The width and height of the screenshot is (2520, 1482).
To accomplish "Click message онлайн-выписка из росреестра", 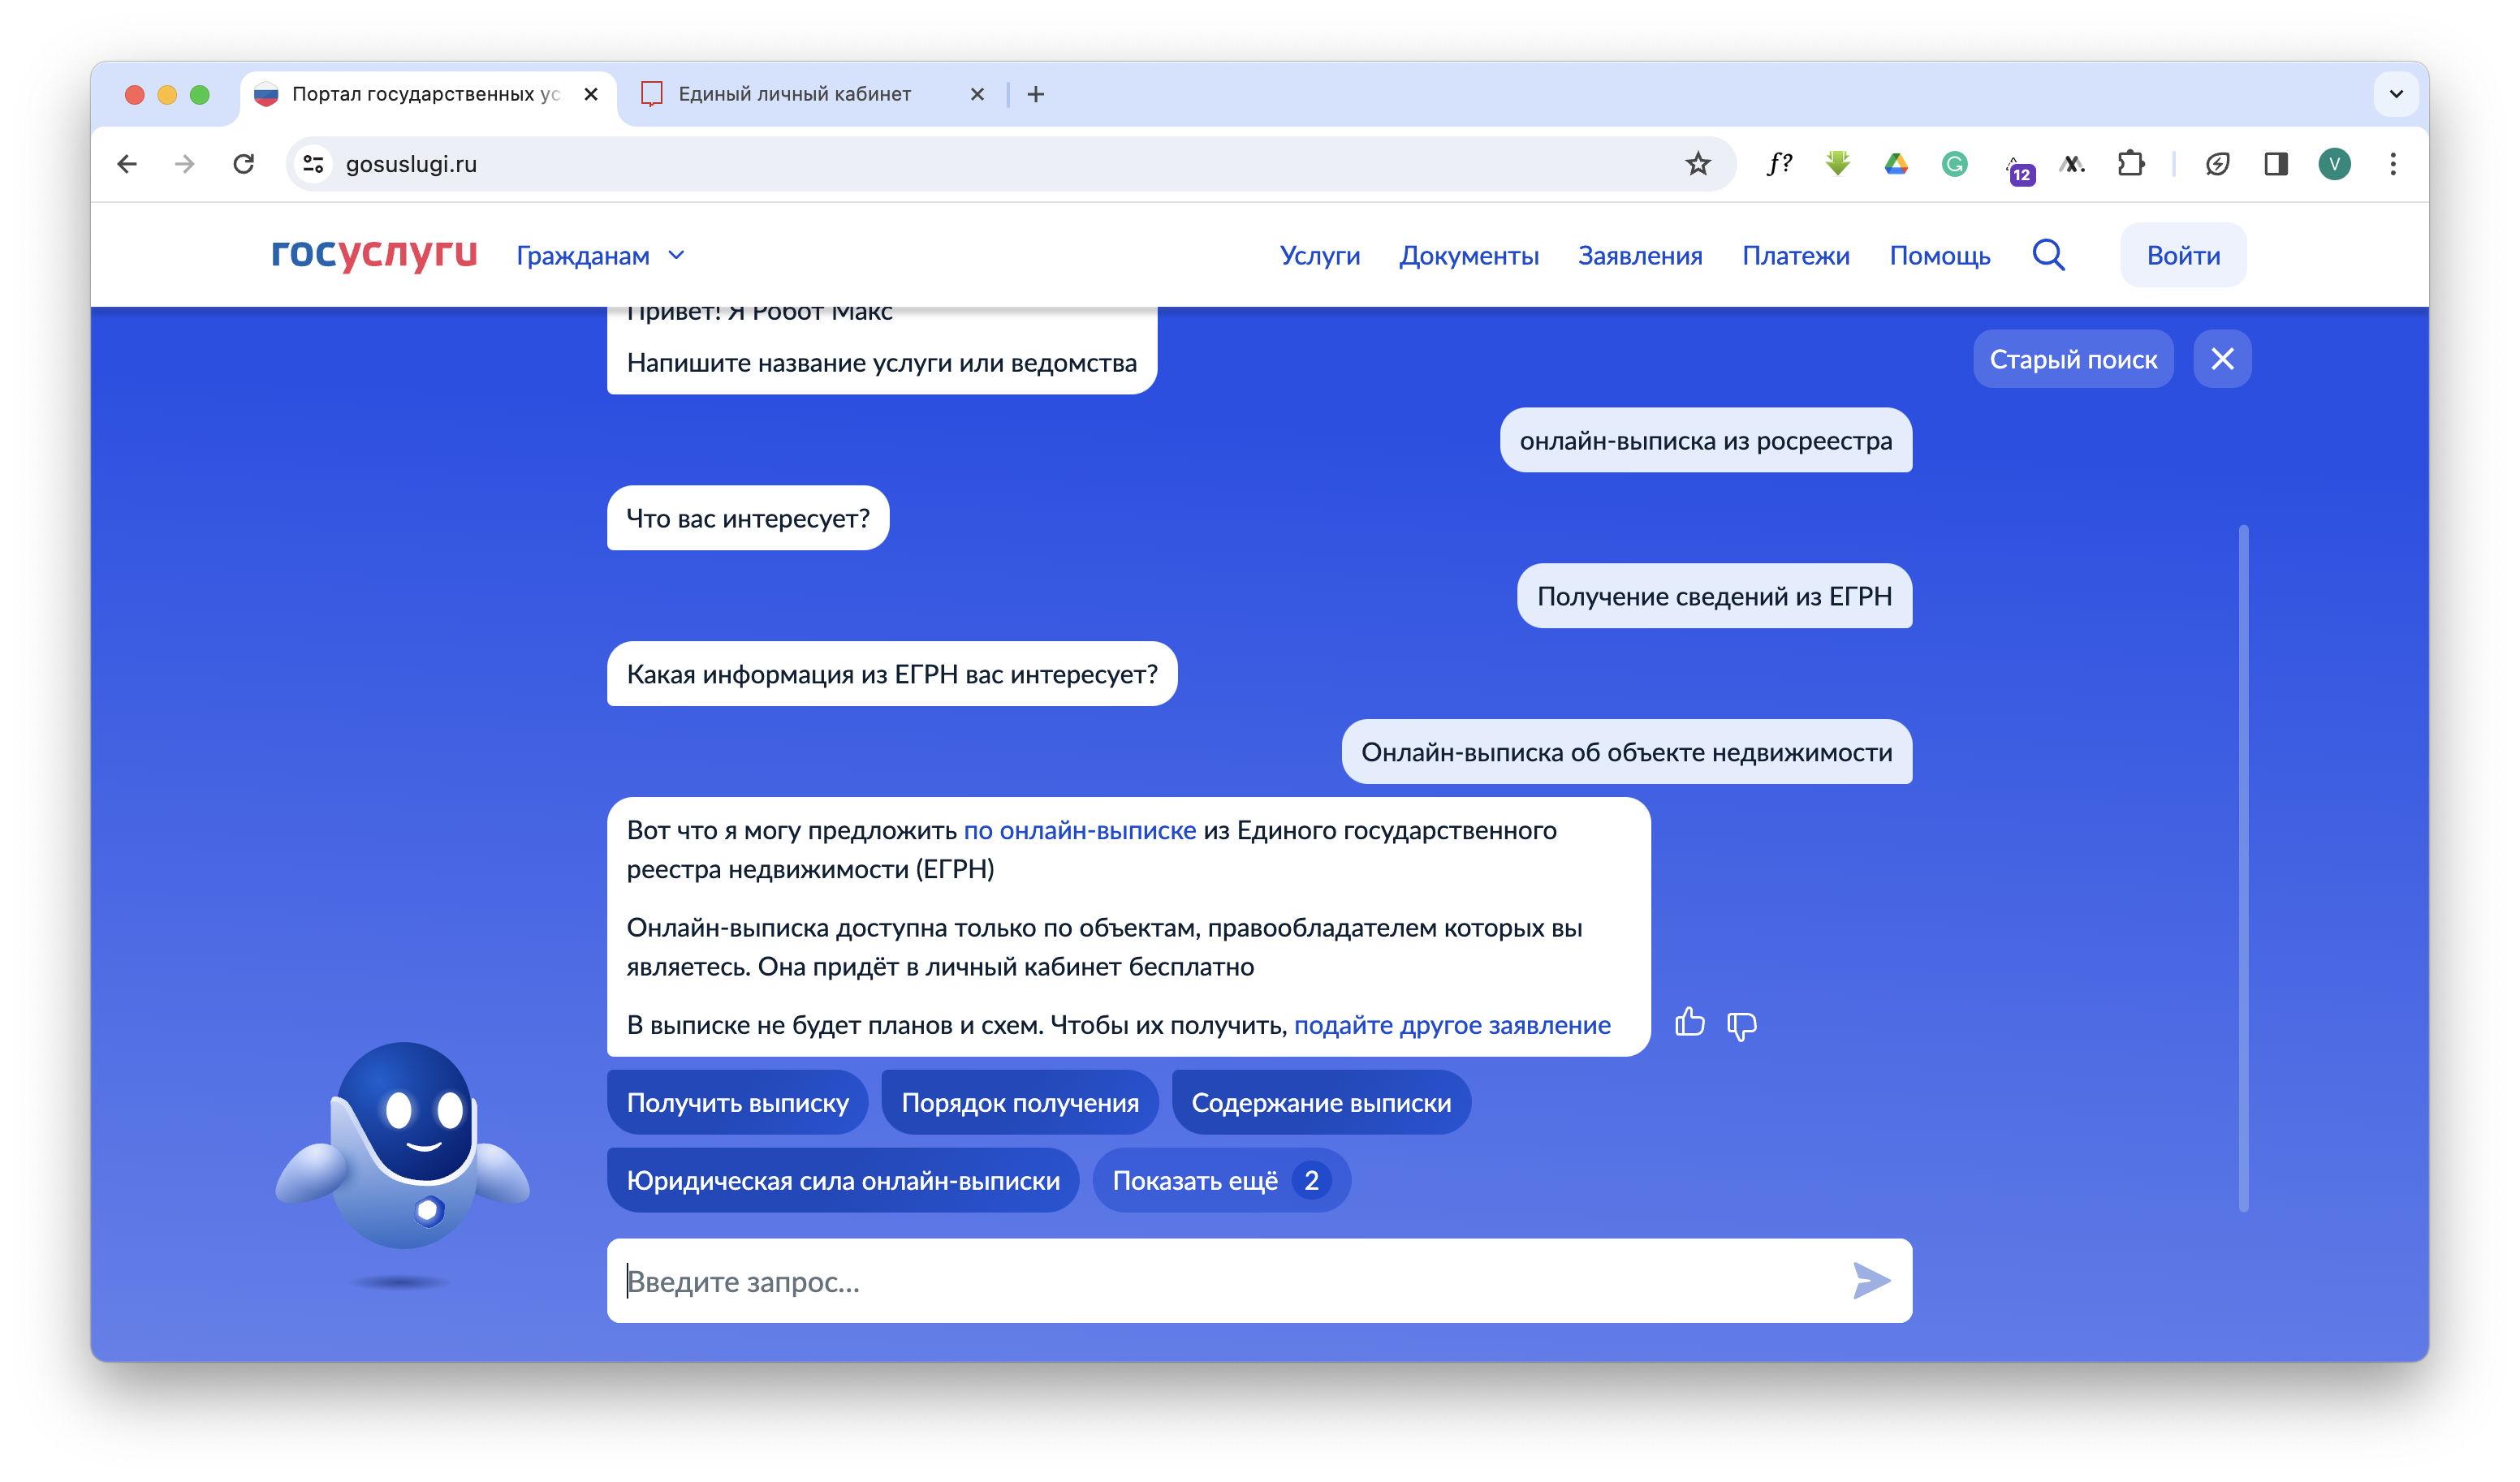I will [1705, 441].
